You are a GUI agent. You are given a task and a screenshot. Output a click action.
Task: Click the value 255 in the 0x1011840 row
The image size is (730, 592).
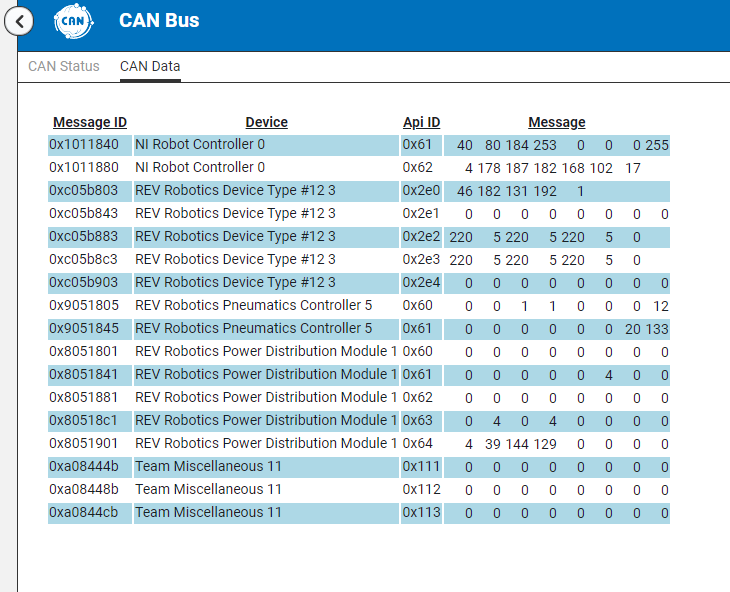tap(657, 146)
